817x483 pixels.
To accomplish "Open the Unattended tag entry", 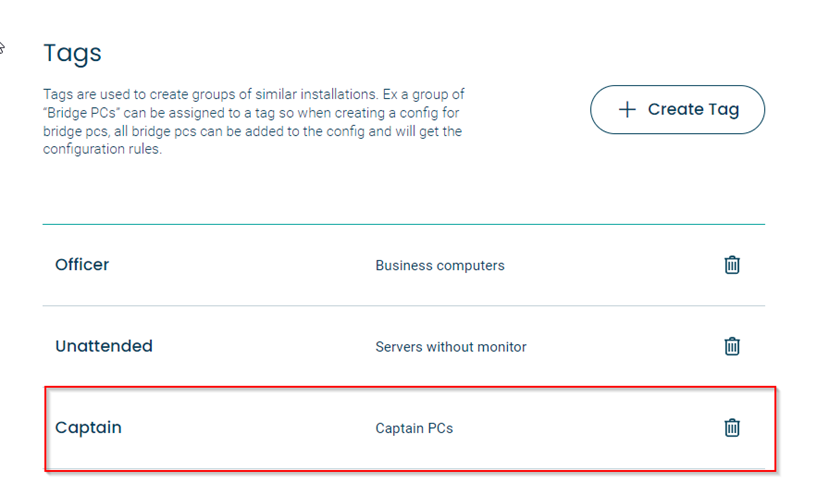I will [104, 346].
